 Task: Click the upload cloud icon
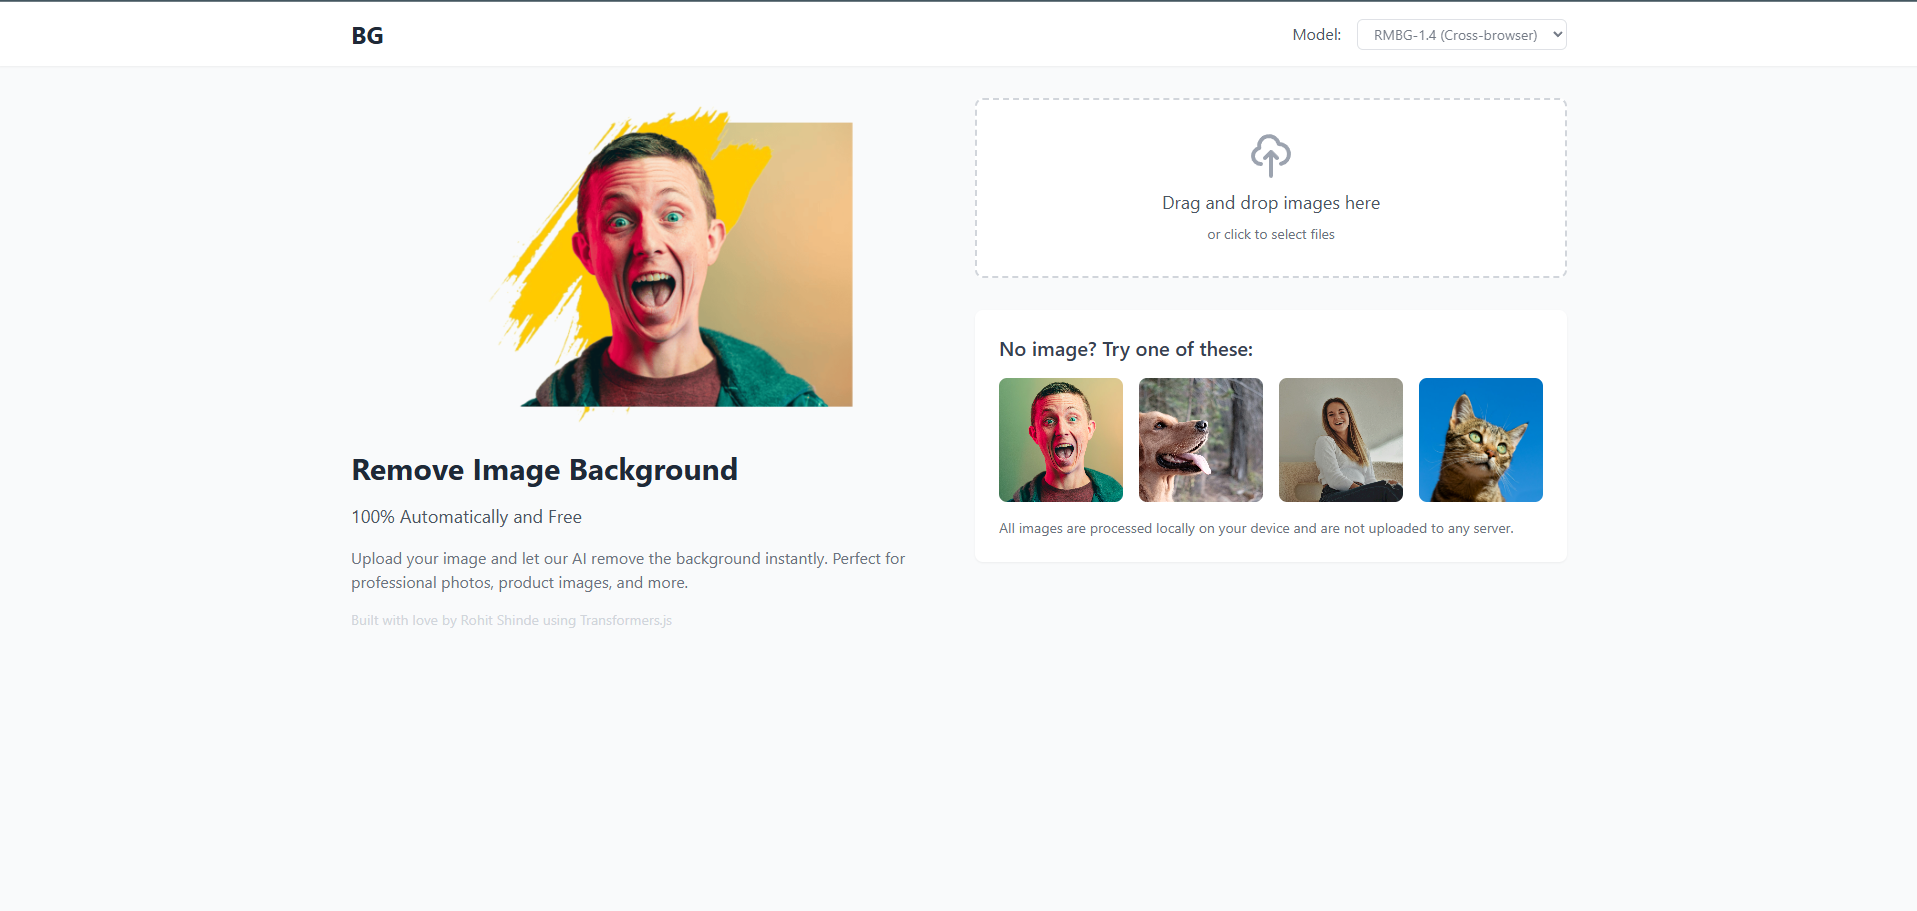coord(1270,155)
